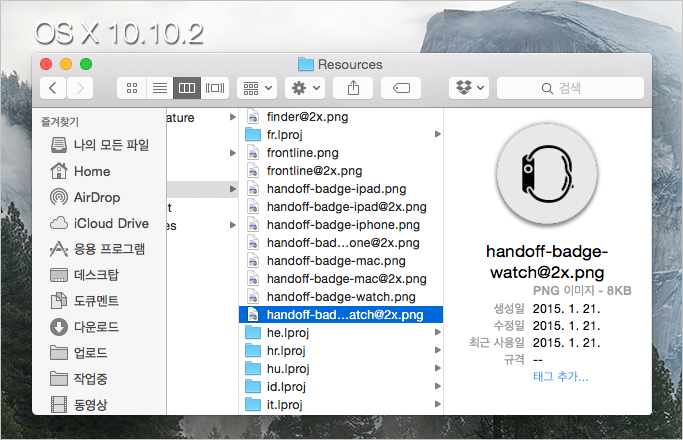Select handoff-badge-mac.png file
The image size is (683, 440).
pyautogui.click(x=341, y=261)
